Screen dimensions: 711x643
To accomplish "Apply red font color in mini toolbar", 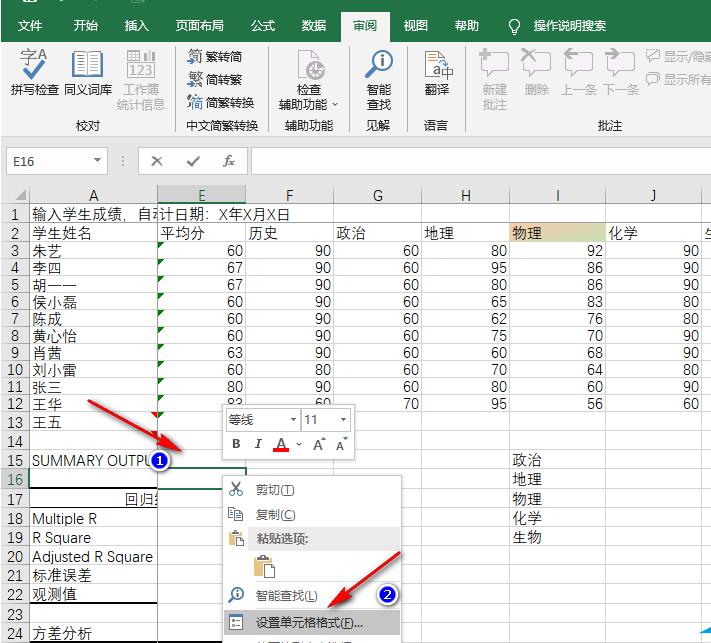I will pyautogui.click(x=281, y=444).
